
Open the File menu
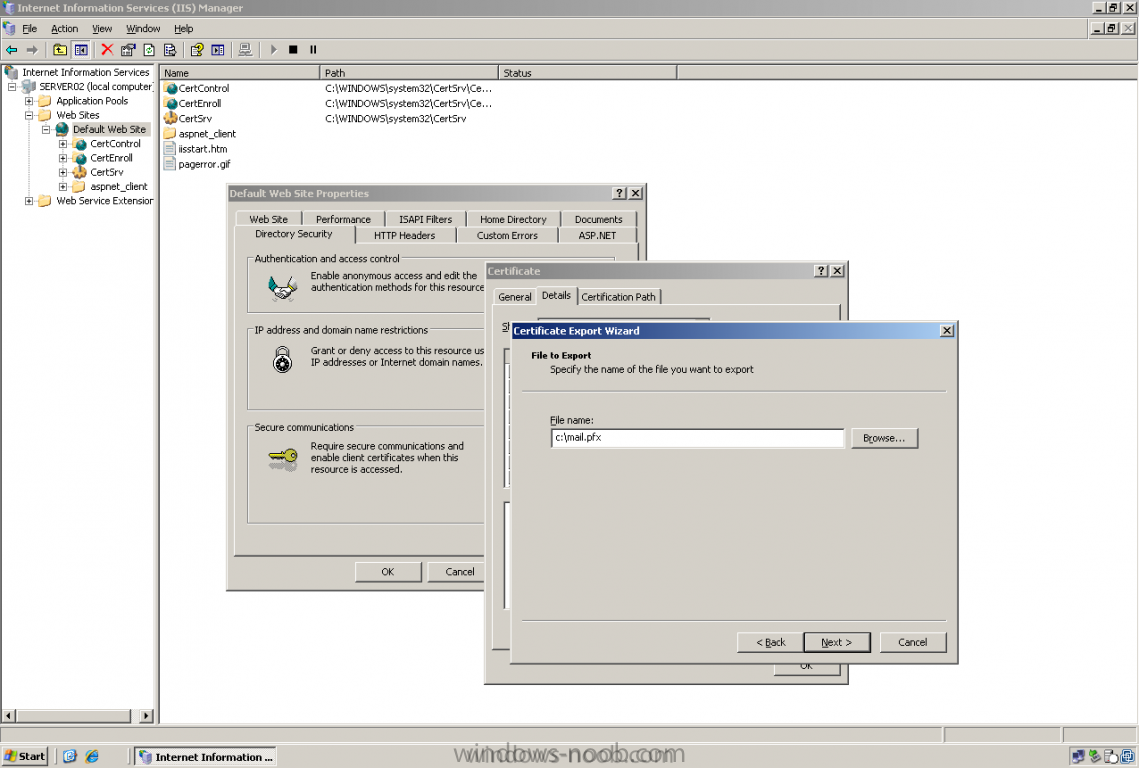coord(30,29)
